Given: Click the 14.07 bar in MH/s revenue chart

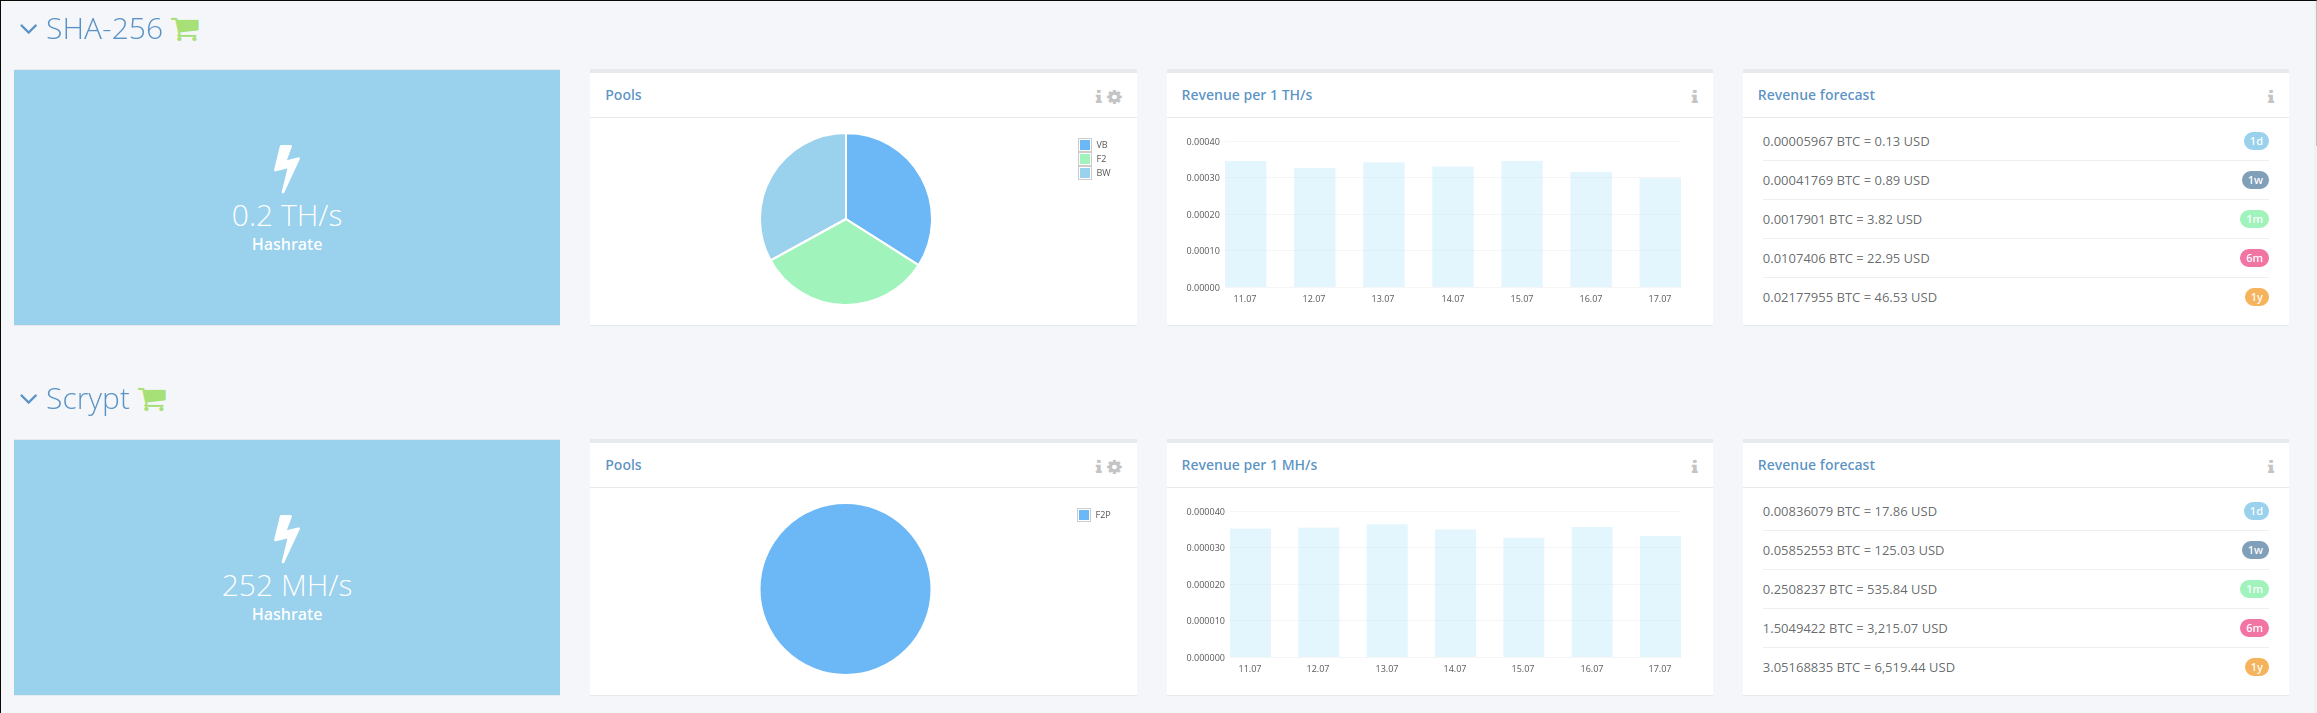Looking at the screenshot, I should click(1455, 593).
